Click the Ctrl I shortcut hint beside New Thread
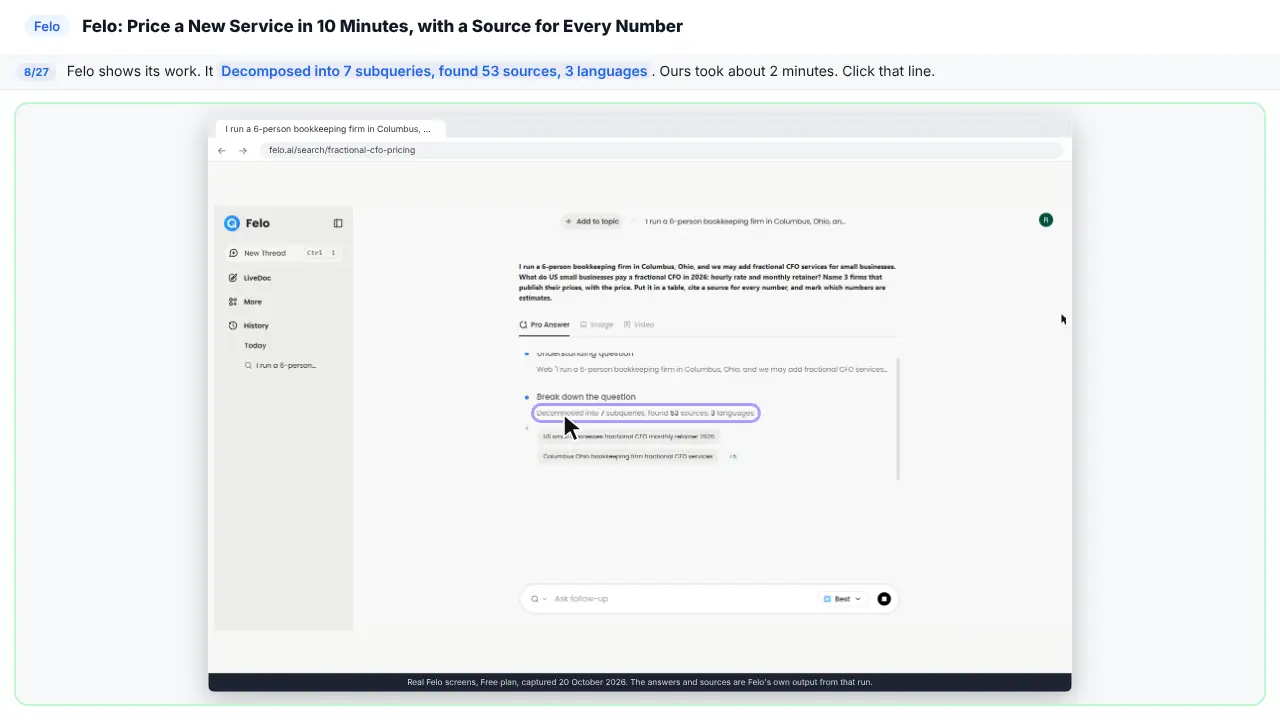The image size is (1280, 720). coord(321,253)
